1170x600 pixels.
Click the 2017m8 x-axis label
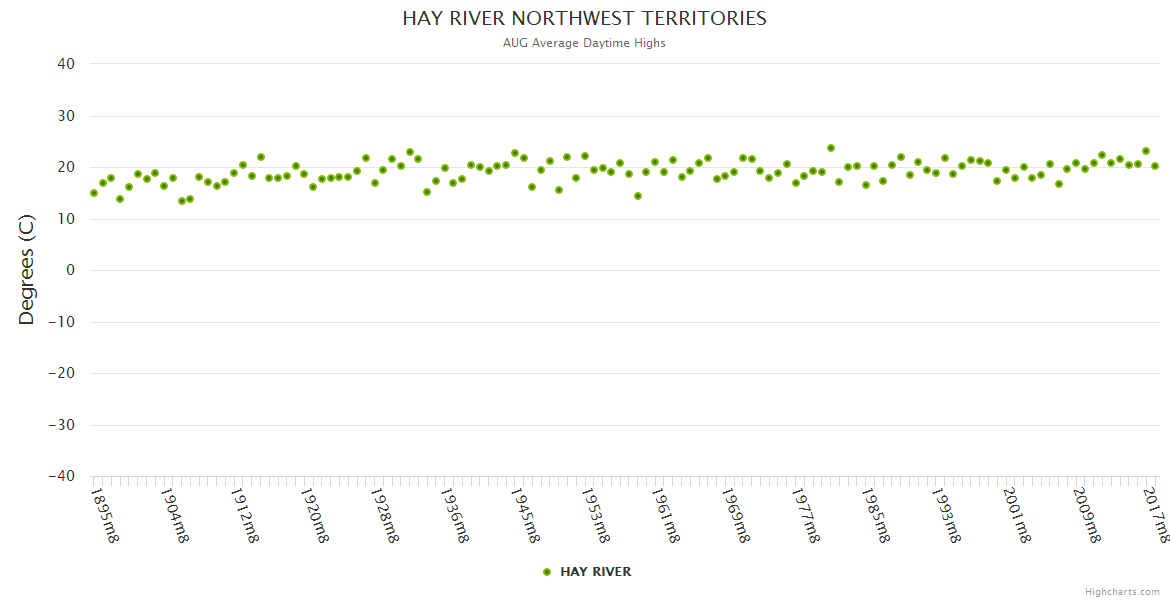[x=1156, y=514]
